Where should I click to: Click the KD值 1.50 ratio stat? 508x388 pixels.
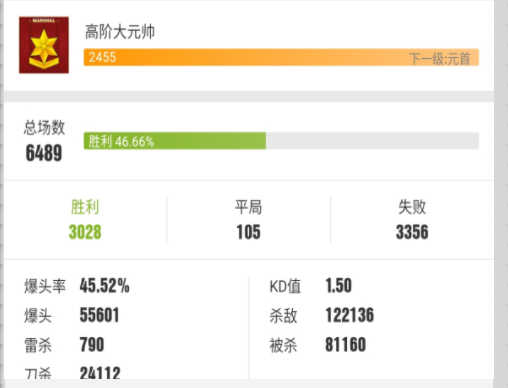(x=310, y=286)
